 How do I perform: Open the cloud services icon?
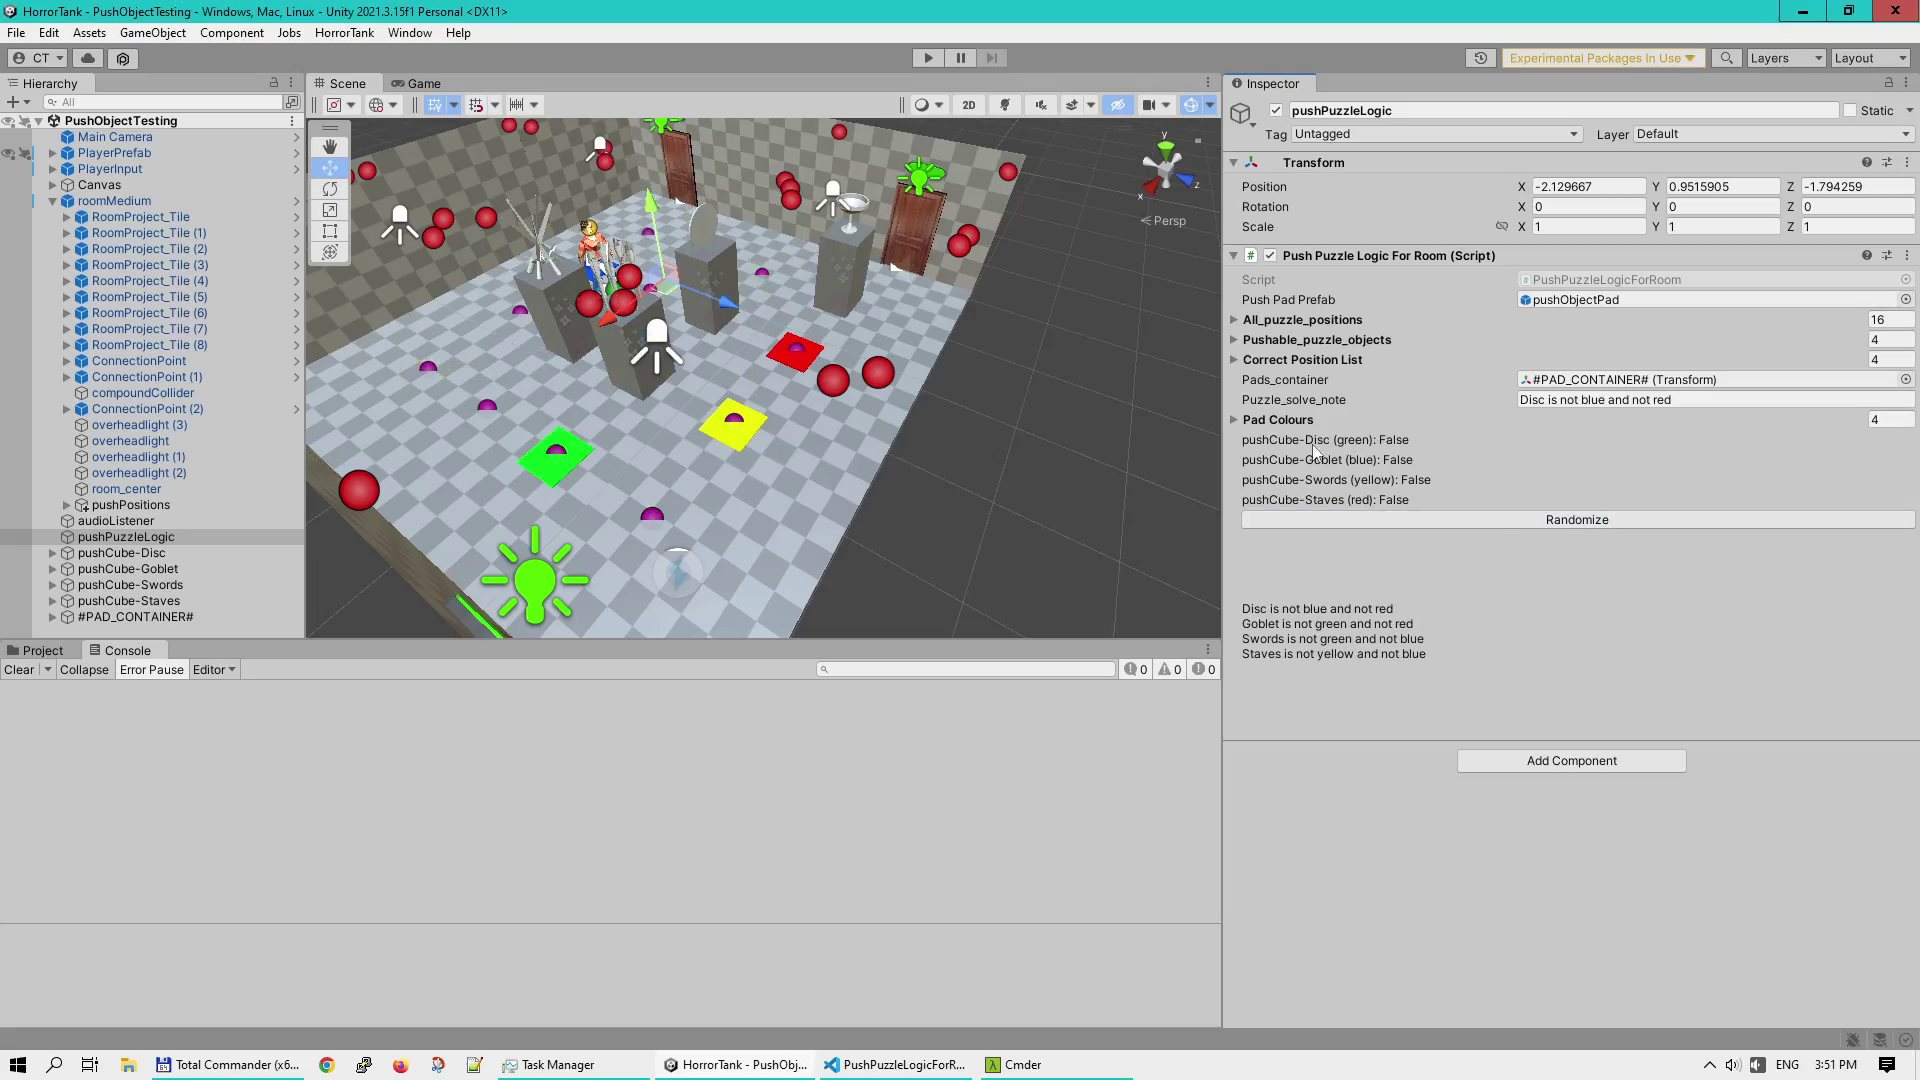88,58
